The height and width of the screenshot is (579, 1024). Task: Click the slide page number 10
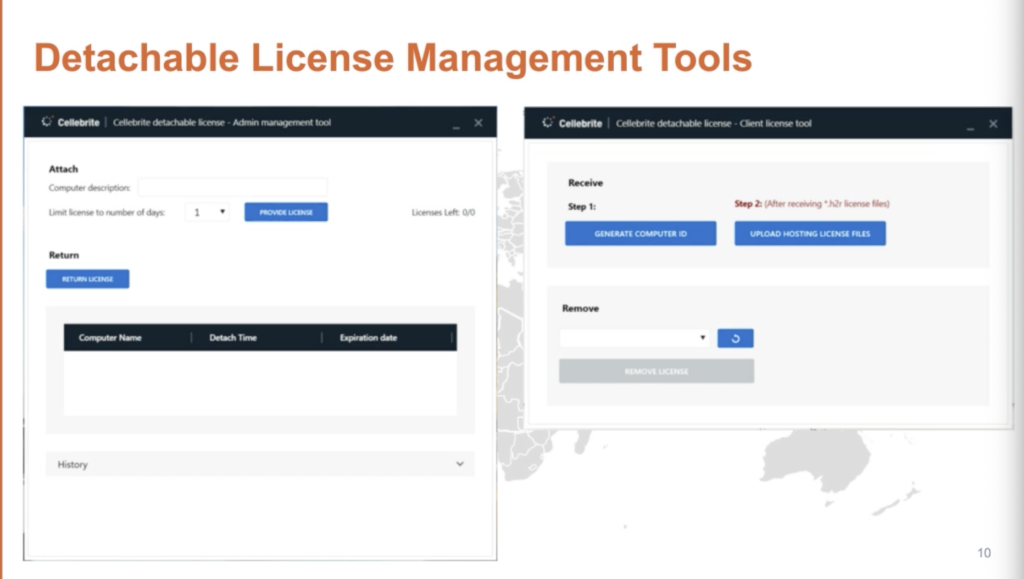984,553
